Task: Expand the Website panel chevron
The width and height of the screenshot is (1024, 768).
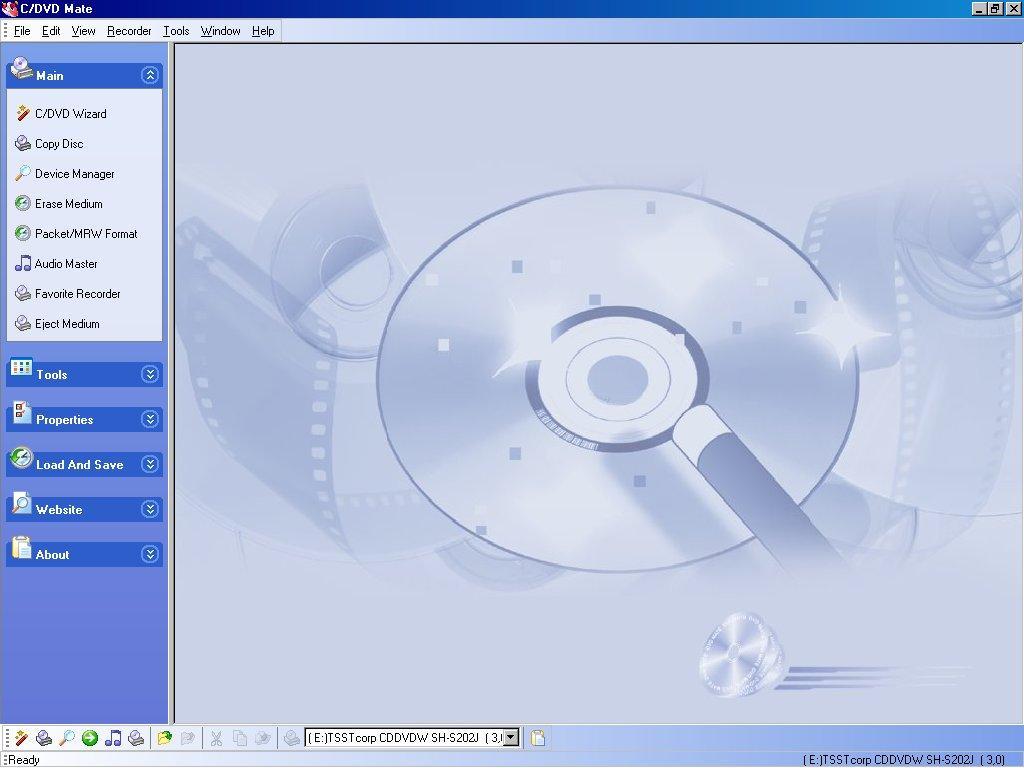Action: click(150, 509)
